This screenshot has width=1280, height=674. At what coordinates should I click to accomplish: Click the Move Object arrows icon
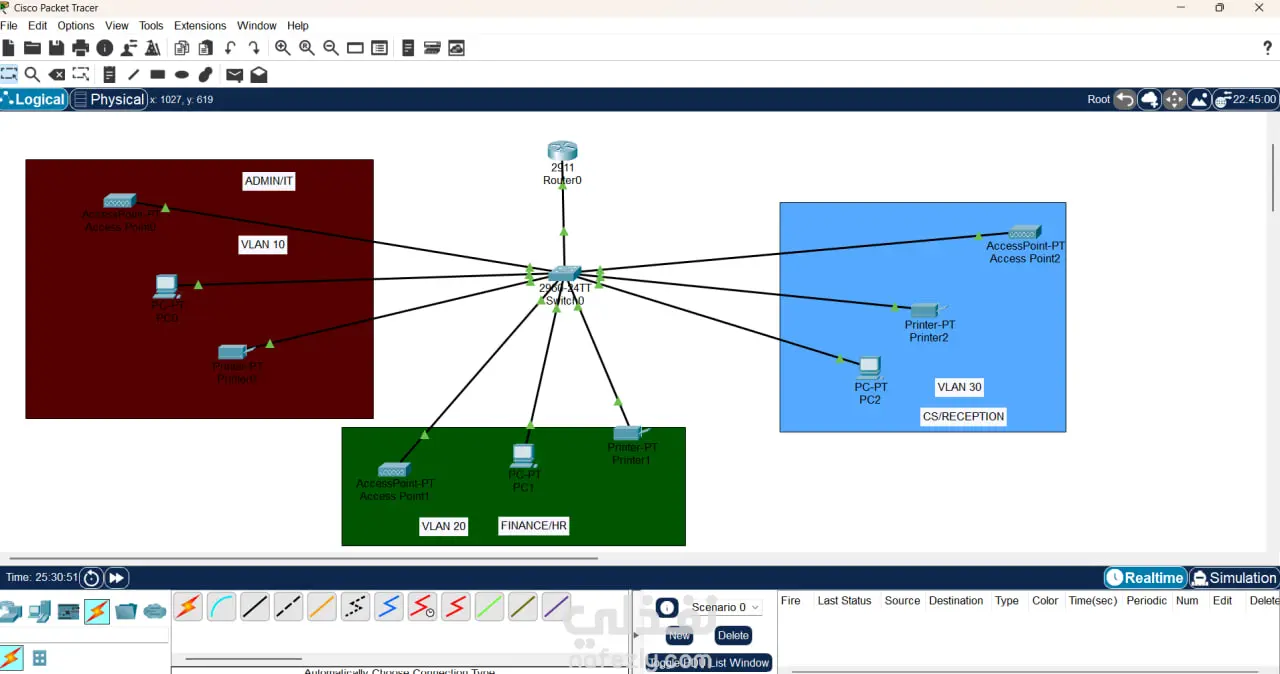click(1174, 99)
